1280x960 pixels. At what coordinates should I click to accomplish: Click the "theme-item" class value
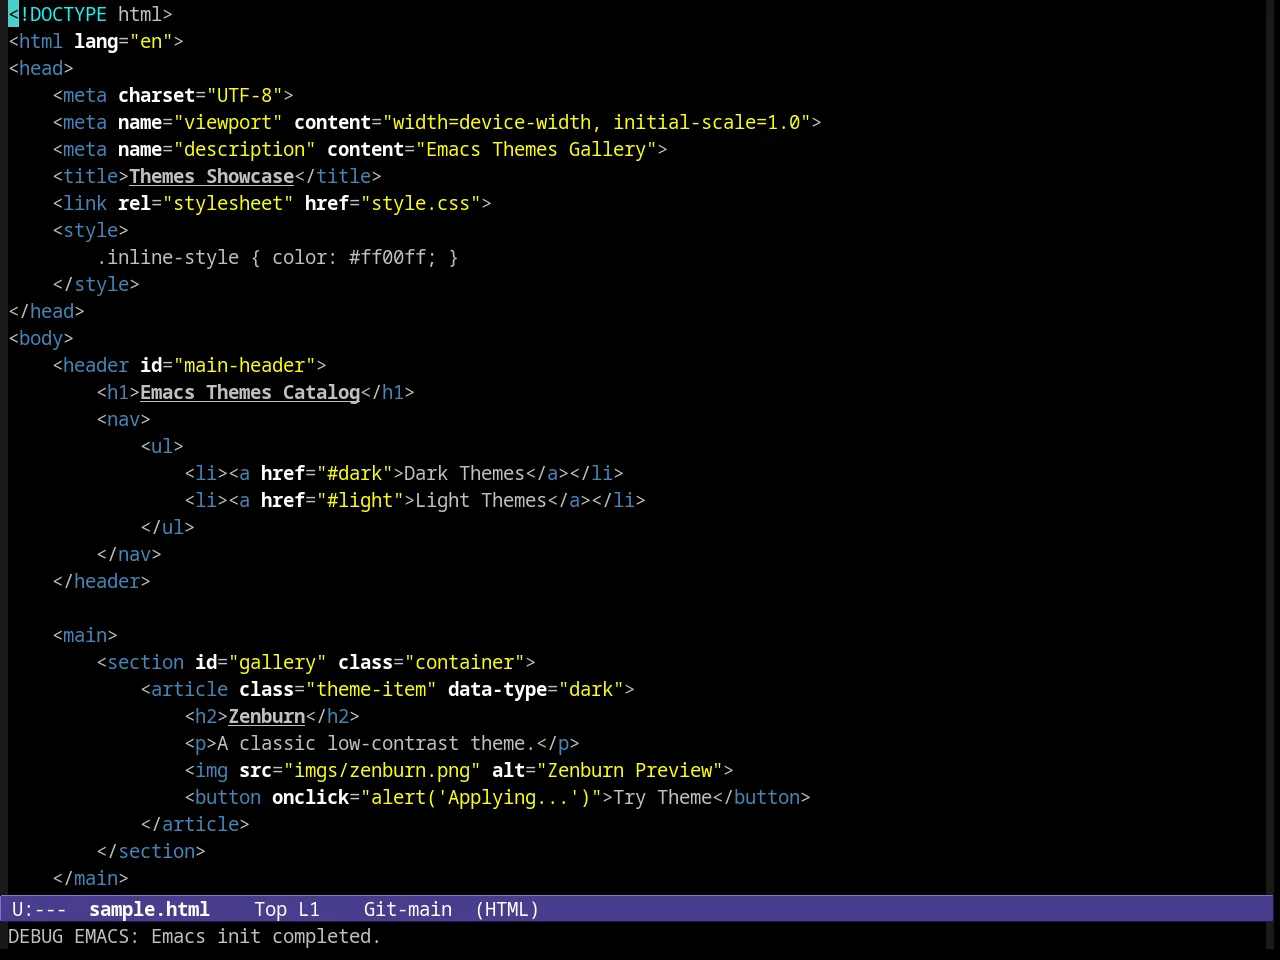click(x=371, y=689)
